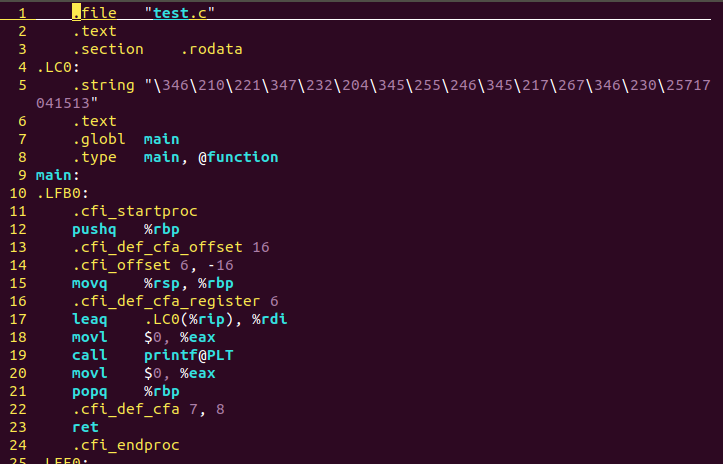Screen dimensions: 723x464
Task: Click the "test.c" filename string
Action: 180,13
